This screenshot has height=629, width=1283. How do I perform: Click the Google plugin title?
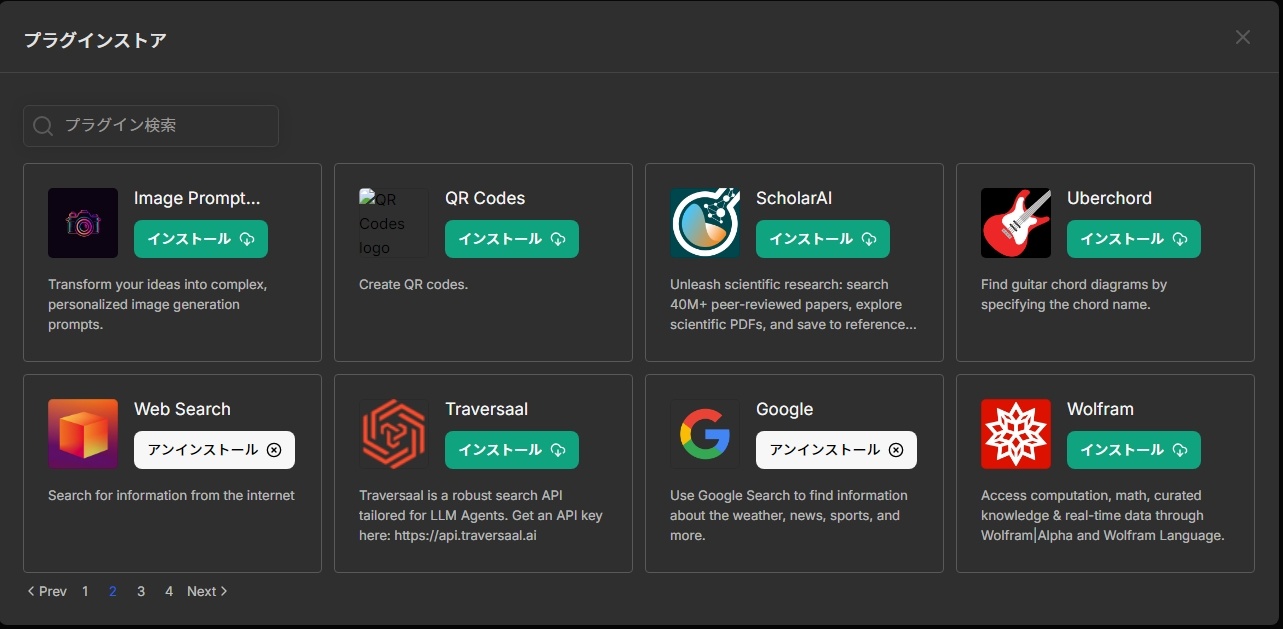[784, 409]
